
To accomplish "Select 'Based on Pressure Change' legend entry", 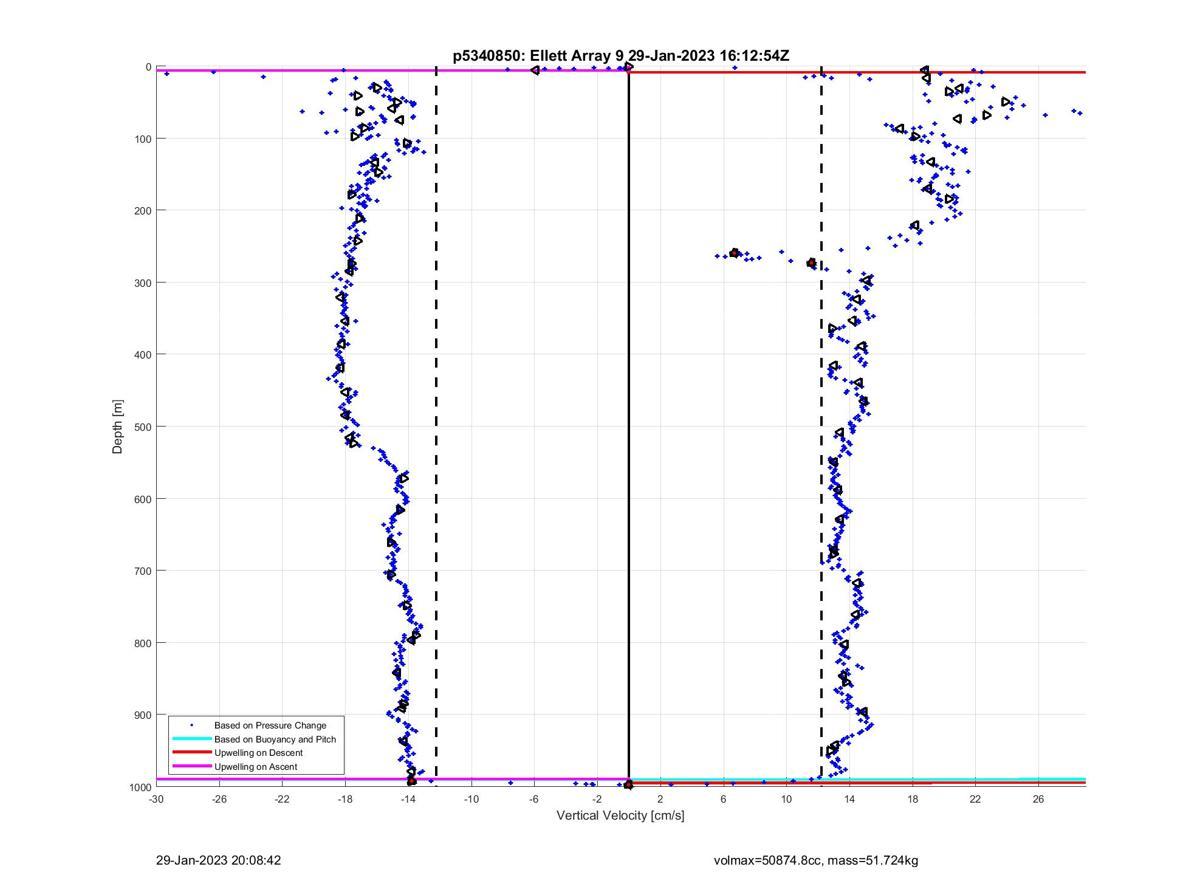I will pos(270,725).
